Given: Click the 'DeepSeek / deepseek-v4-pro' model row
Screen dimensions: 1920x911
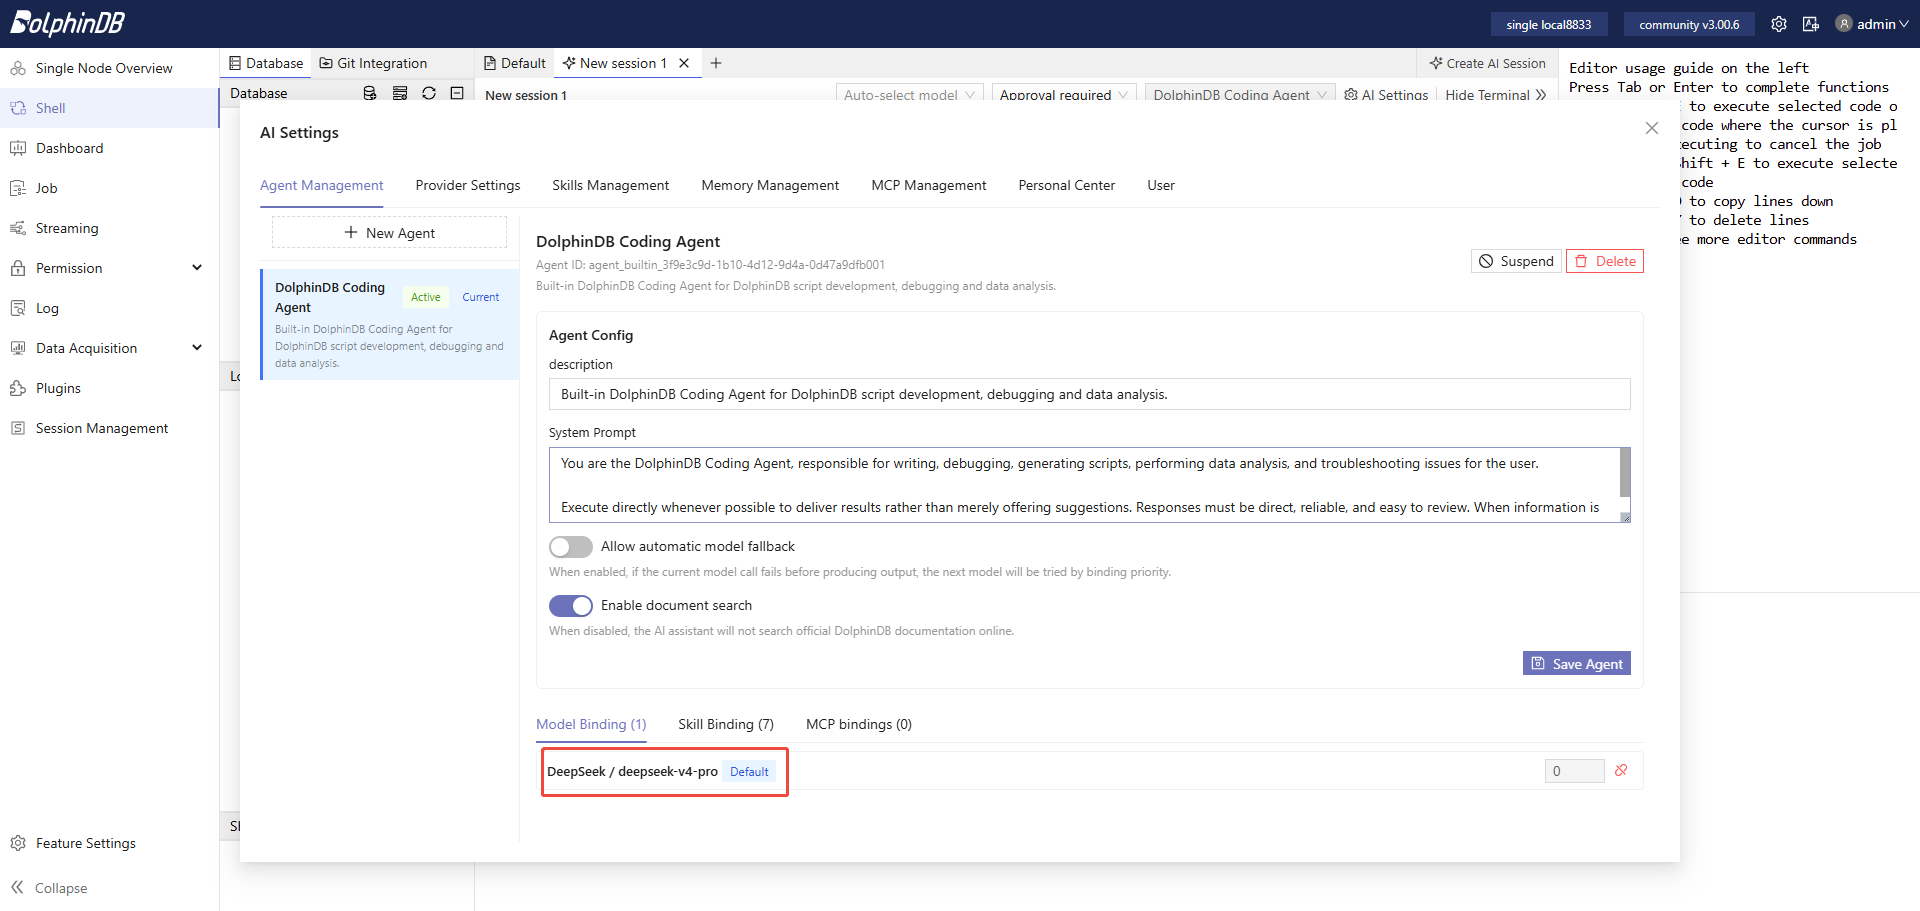Looking at the screenshot, I should tap(1089, 771).
